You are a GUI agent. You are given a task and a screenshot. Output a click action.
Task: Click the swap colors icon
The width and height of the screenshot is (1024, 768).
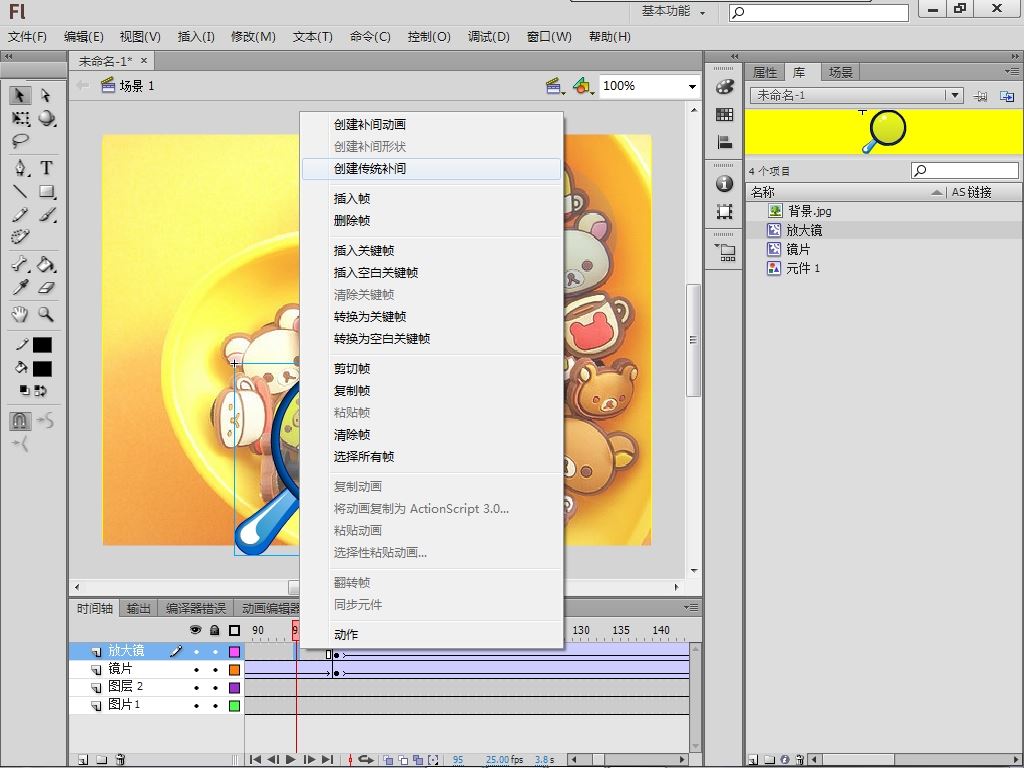click(41, 391)
